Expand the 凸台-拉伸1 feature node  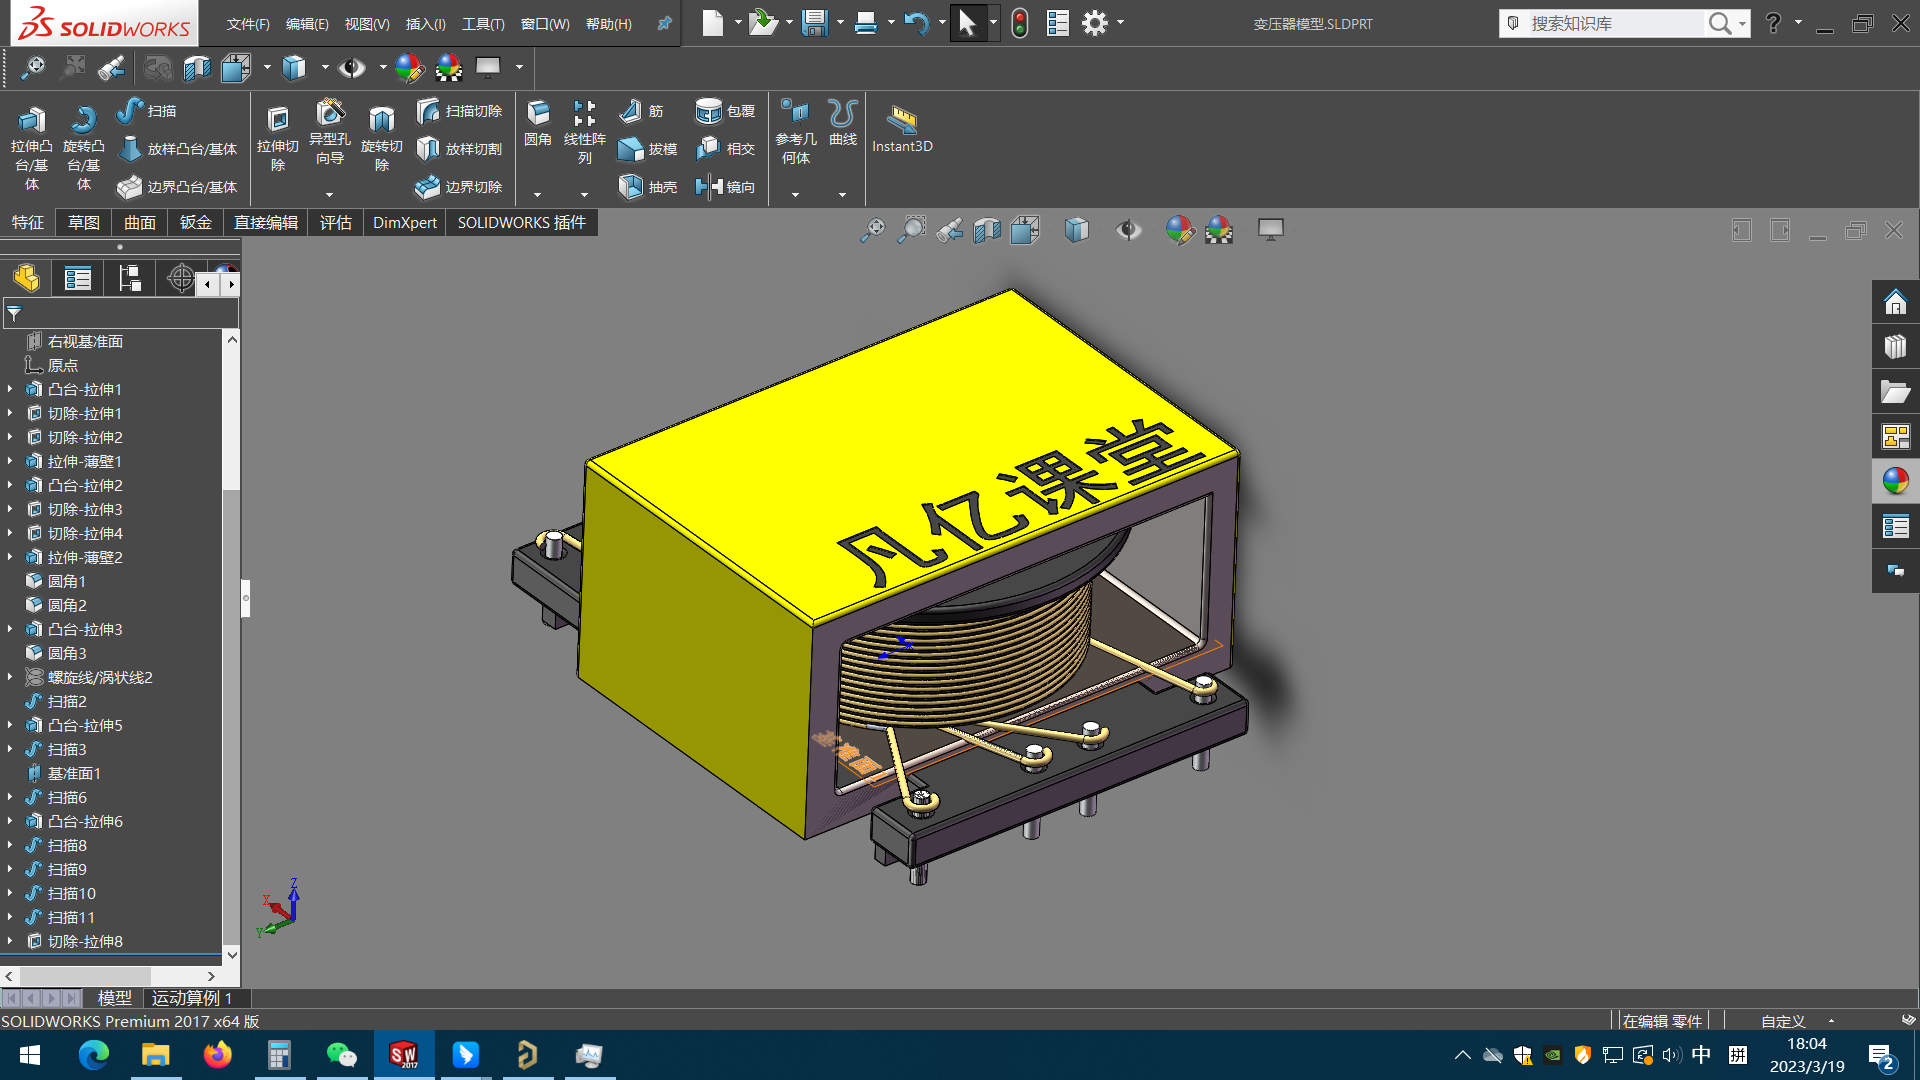[x=10, y=389]
